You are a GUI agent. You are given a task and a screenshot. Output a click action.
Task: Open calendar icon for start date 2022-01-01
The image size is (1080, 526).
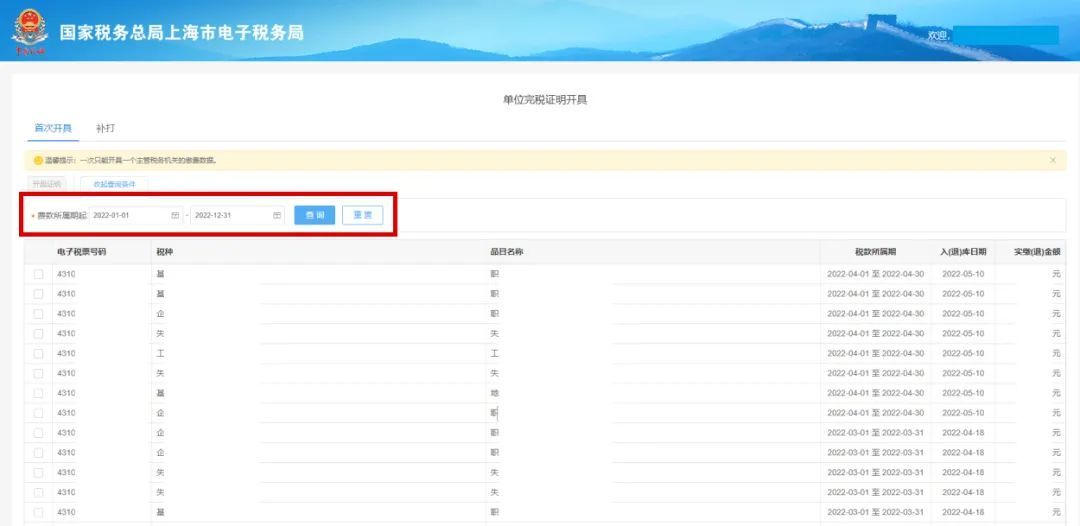coord(175,215)
